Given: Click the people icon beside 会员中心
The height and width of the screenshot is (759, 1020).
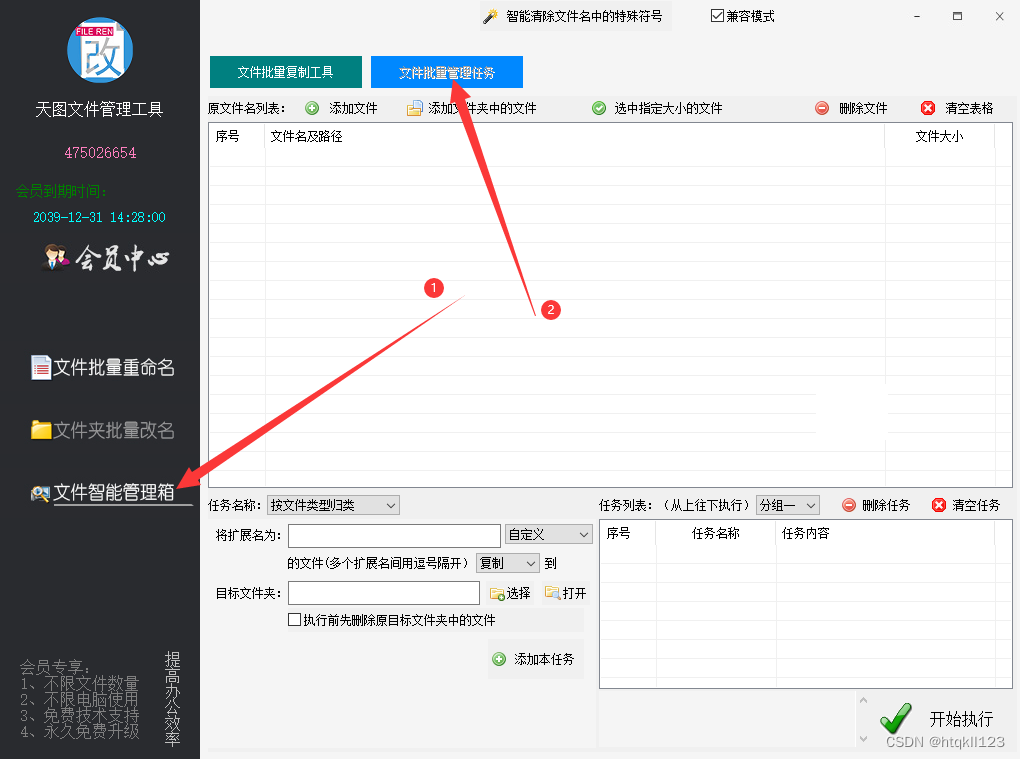Looking at the screenshot, I should [x=57, y=258].
